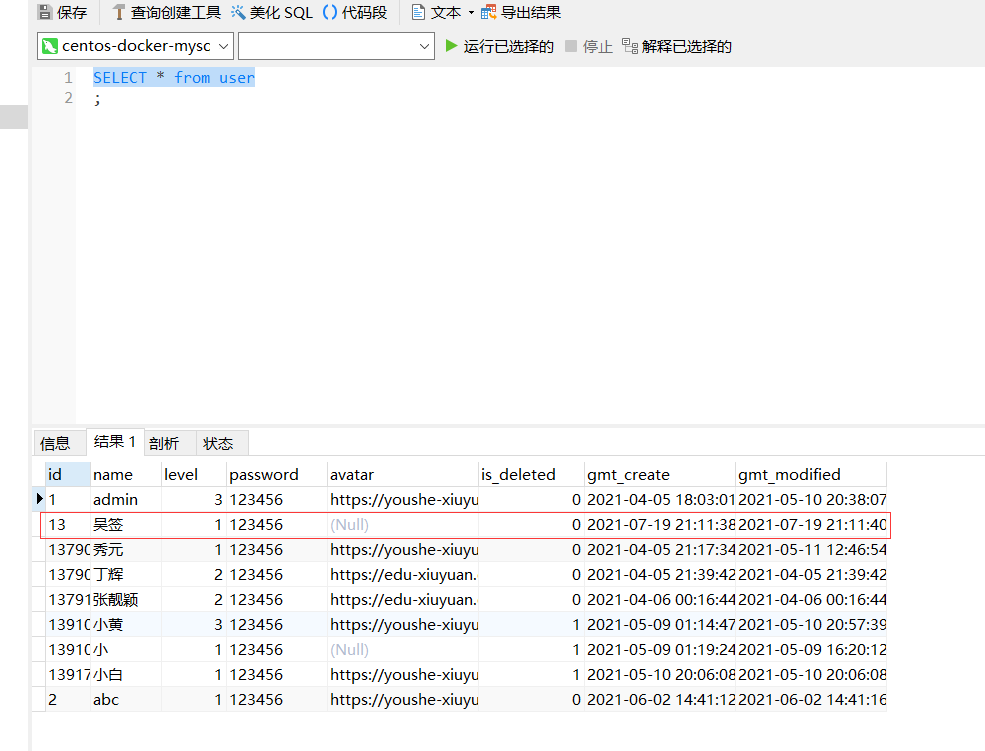The image size is (985, 751).
Task: Click the level column header
Action: pyautogui.click(x=193, y=475)
